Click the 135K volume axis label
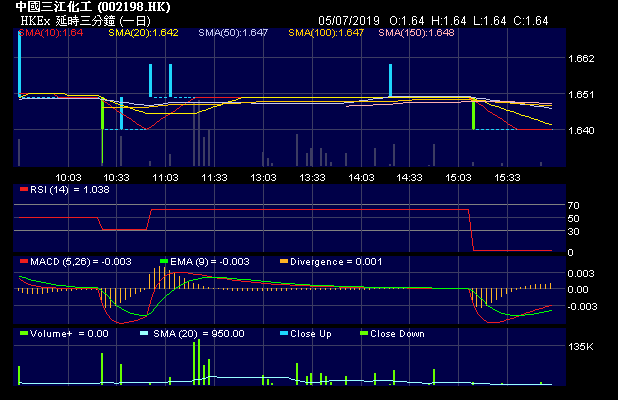Viewport: 618px width, 400px height. pos(581,347)
